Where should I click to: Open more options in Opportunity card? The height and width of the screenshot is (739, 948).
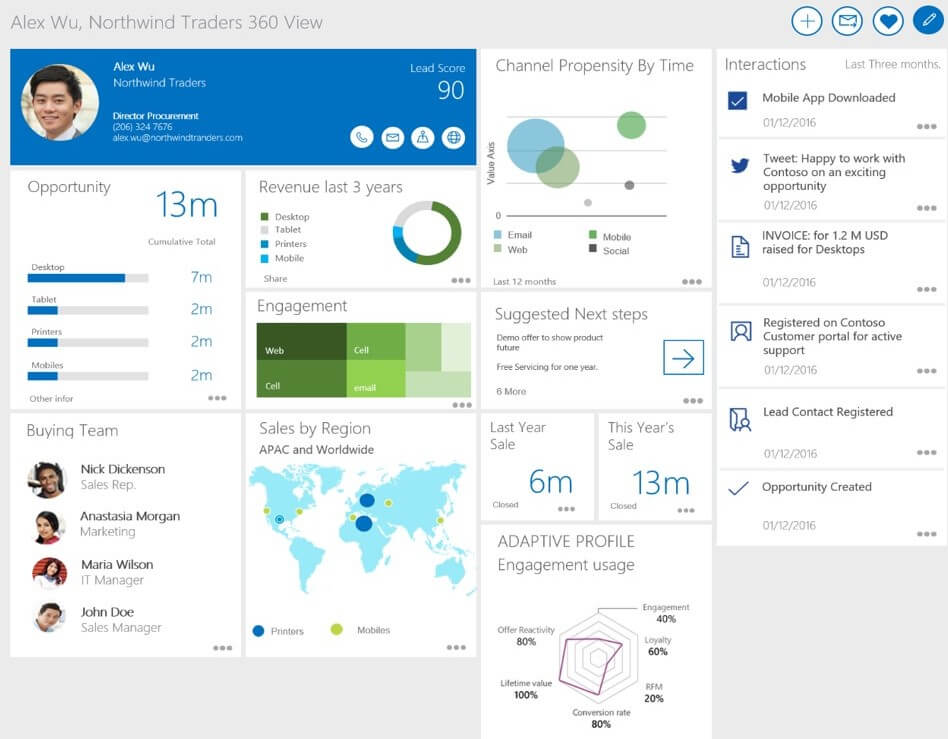click(217, 398)
